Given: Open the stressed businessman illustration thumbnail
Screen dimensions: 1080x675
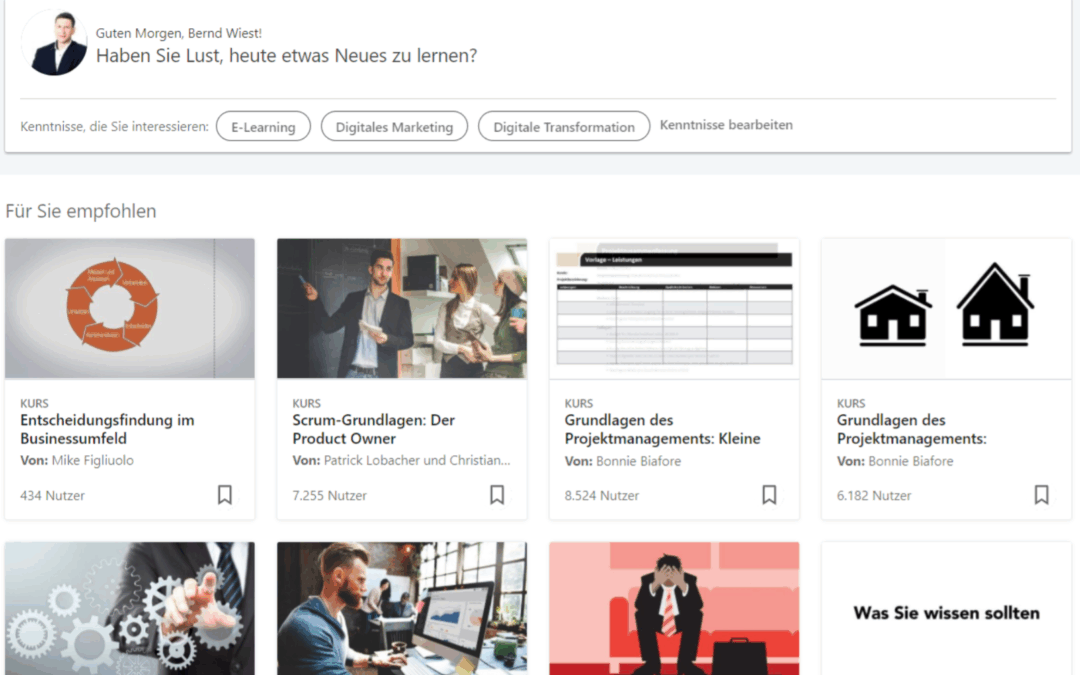Looking at the screenshot, I should click(674, 609).
